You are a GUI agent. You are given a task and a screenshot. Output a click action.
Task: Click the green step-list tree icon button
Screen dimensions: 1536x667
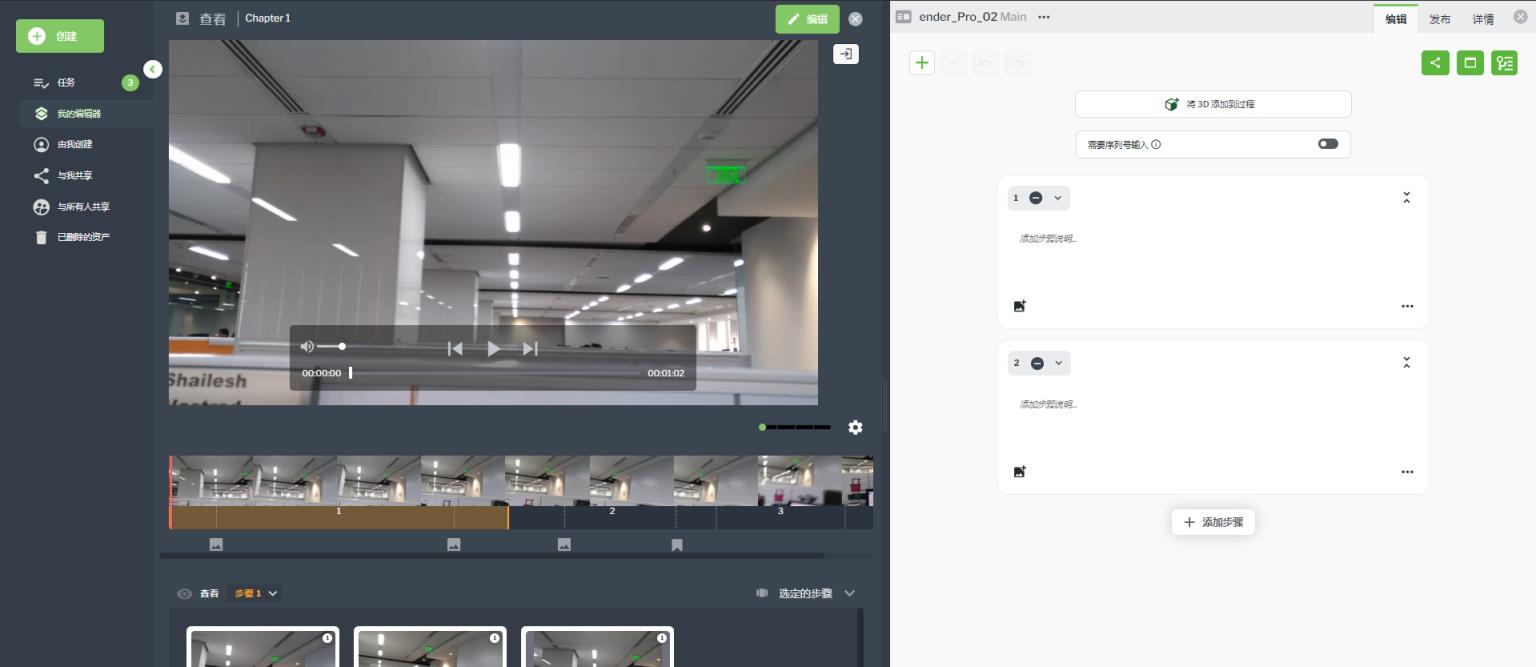1504,63
